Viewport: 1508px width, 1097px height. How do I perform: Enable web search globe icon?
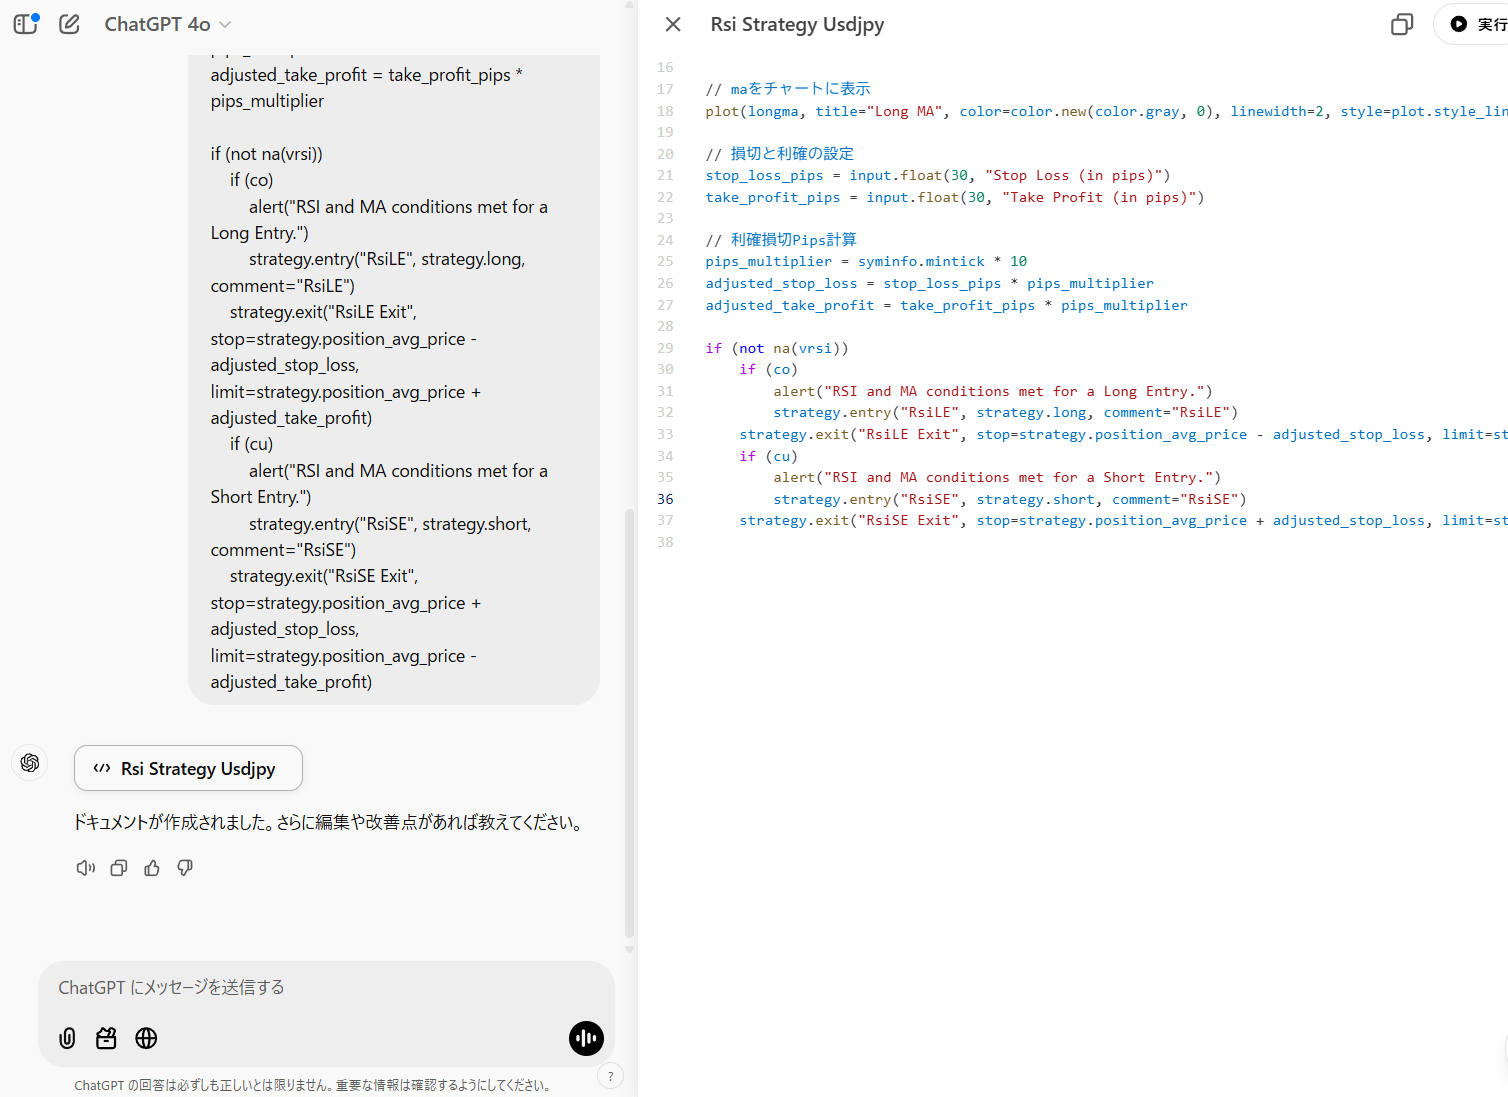point(146,1038)
